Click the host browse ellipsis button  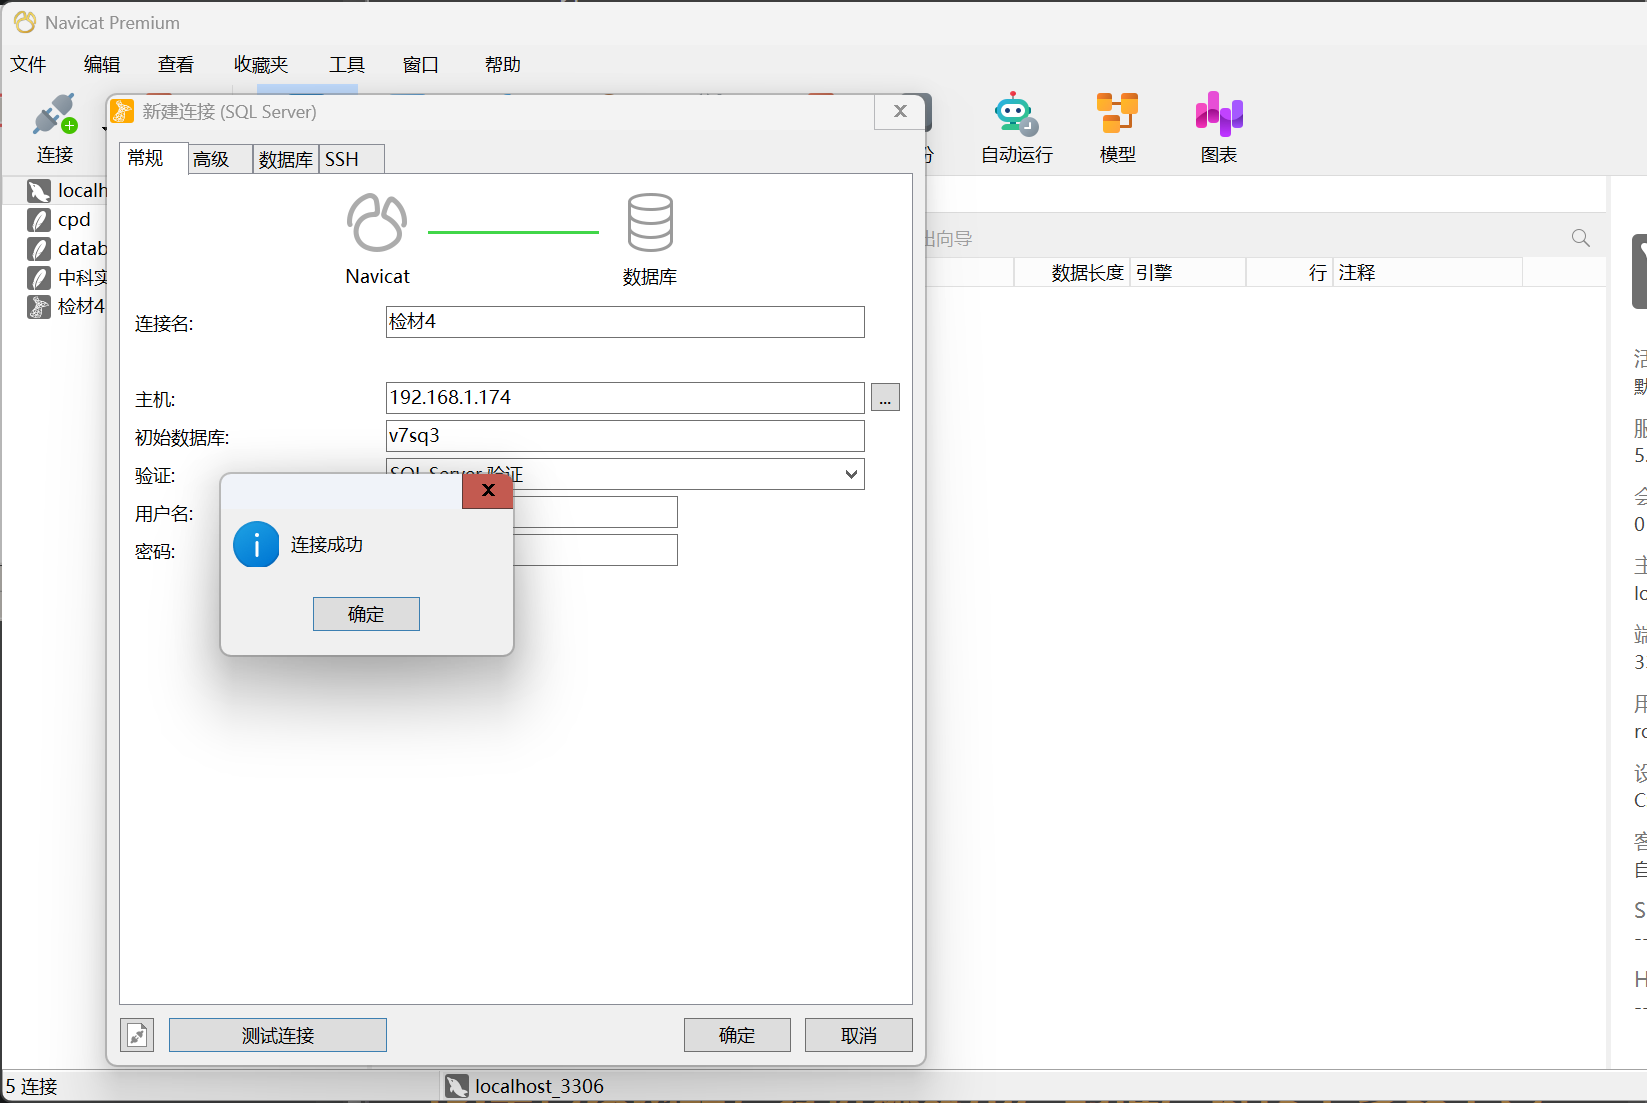(885, 398)
